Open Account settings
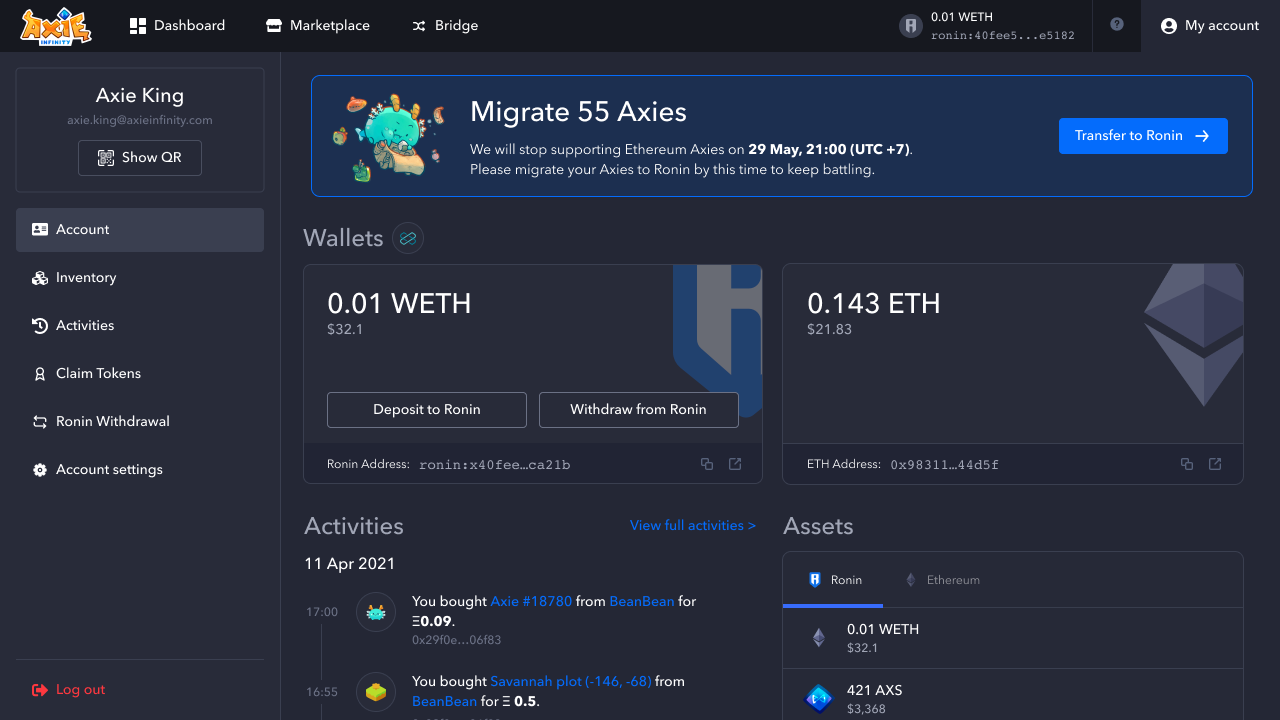The width and height of the screenshot is (1280, 720). [x=140, y=470]
